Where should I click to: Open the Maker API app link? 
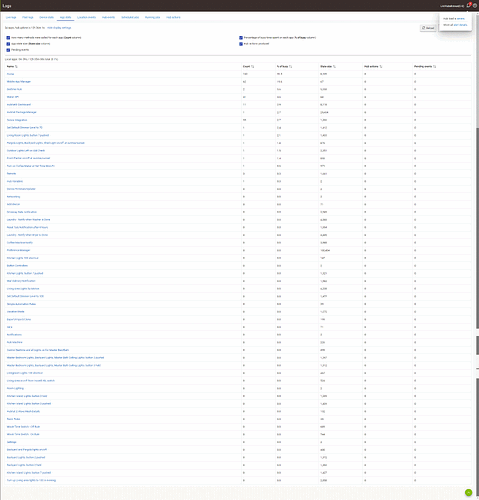coord(13,97)
